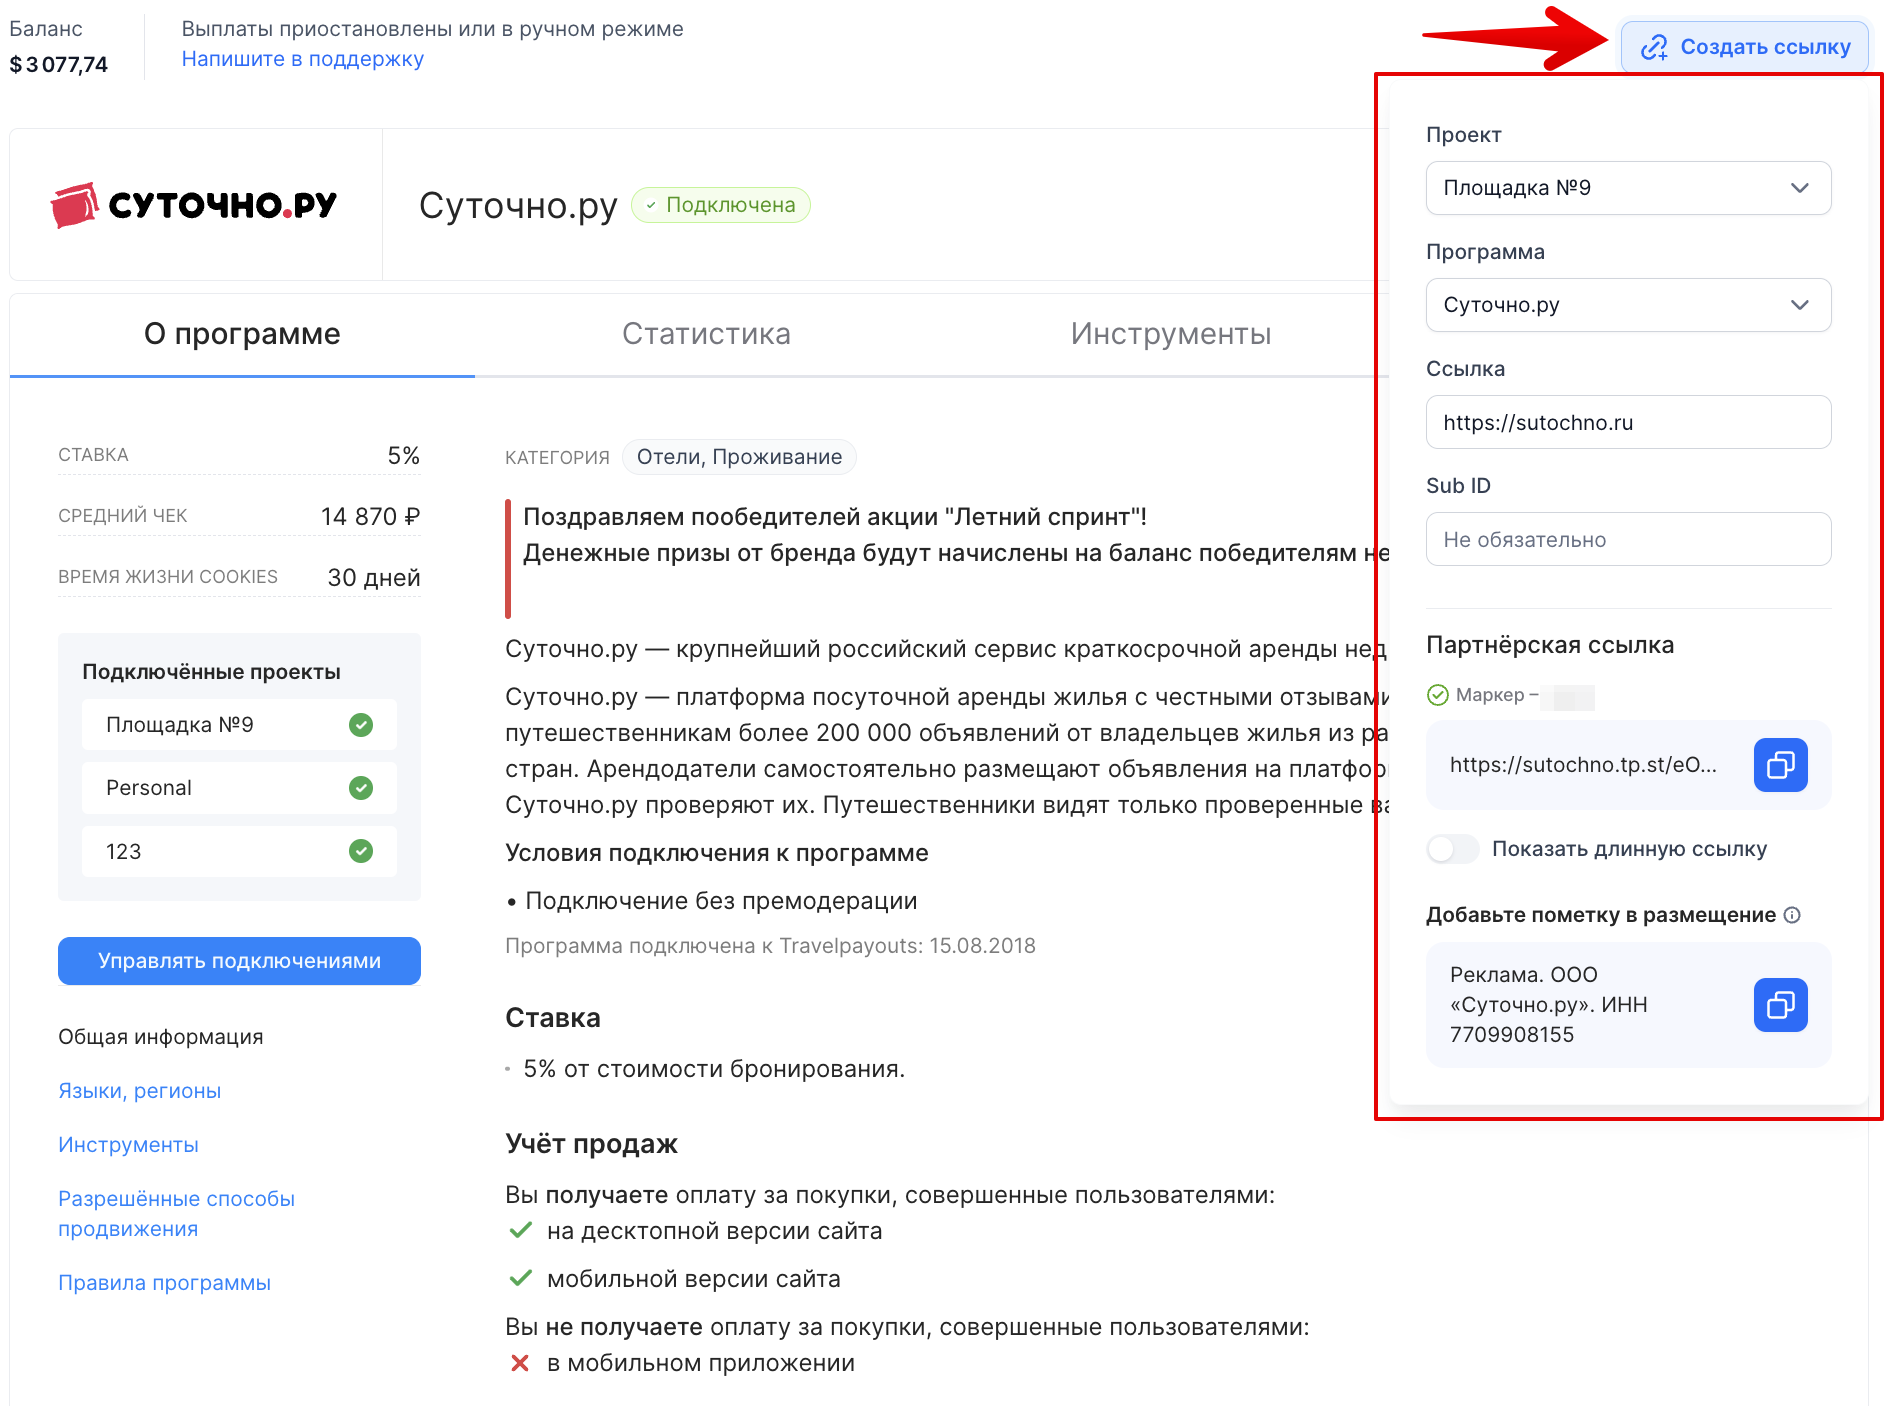Click the Подключена status badge
Image resolution: width=1894 pixels, height=1406 pixels.
pos(721,205)
